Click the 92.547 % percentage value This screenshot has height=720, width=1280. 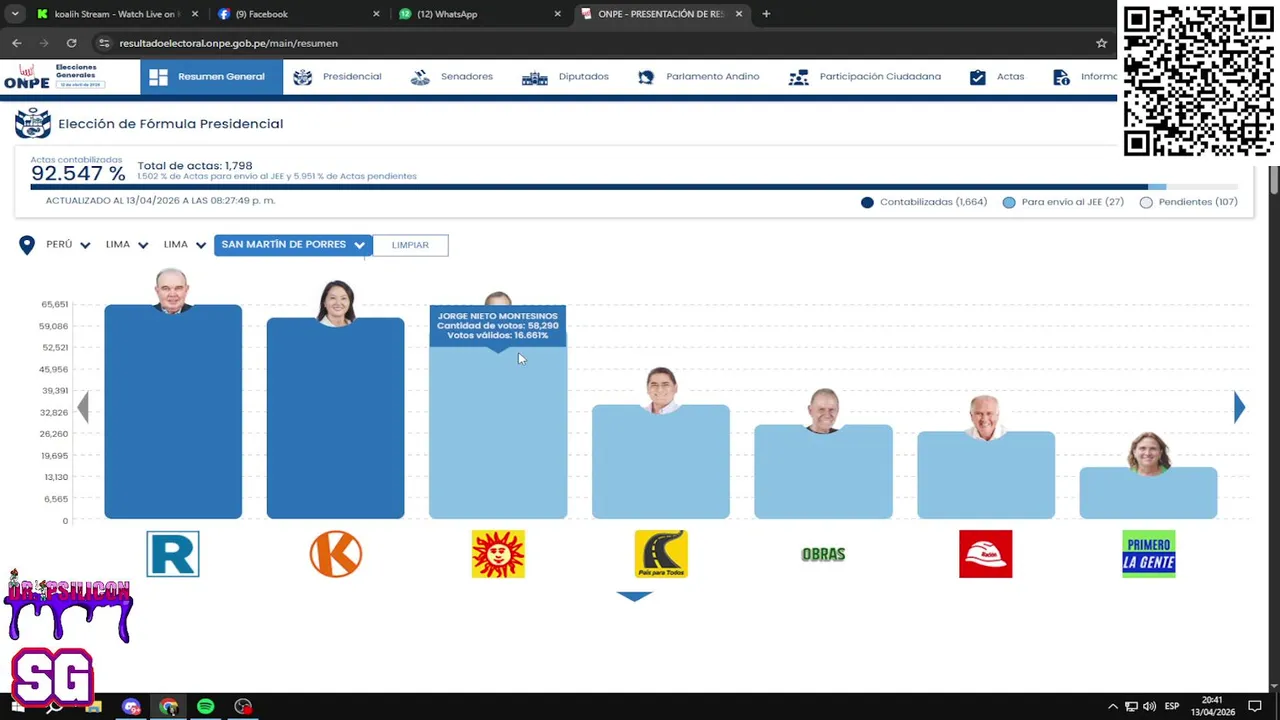78,174
